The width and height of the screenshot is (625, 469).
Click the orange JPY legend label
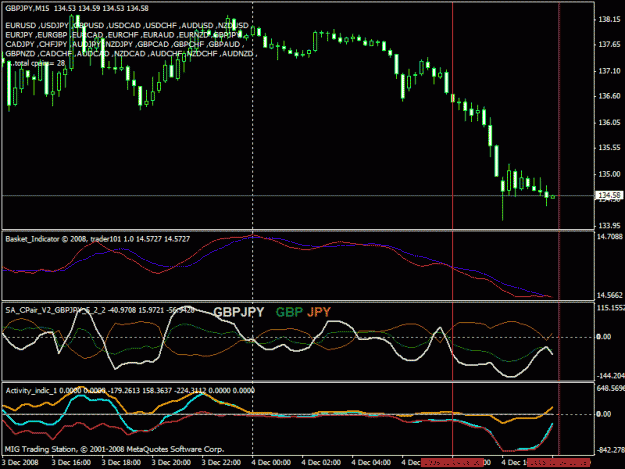pyautogui.click(x=318, y=312)
